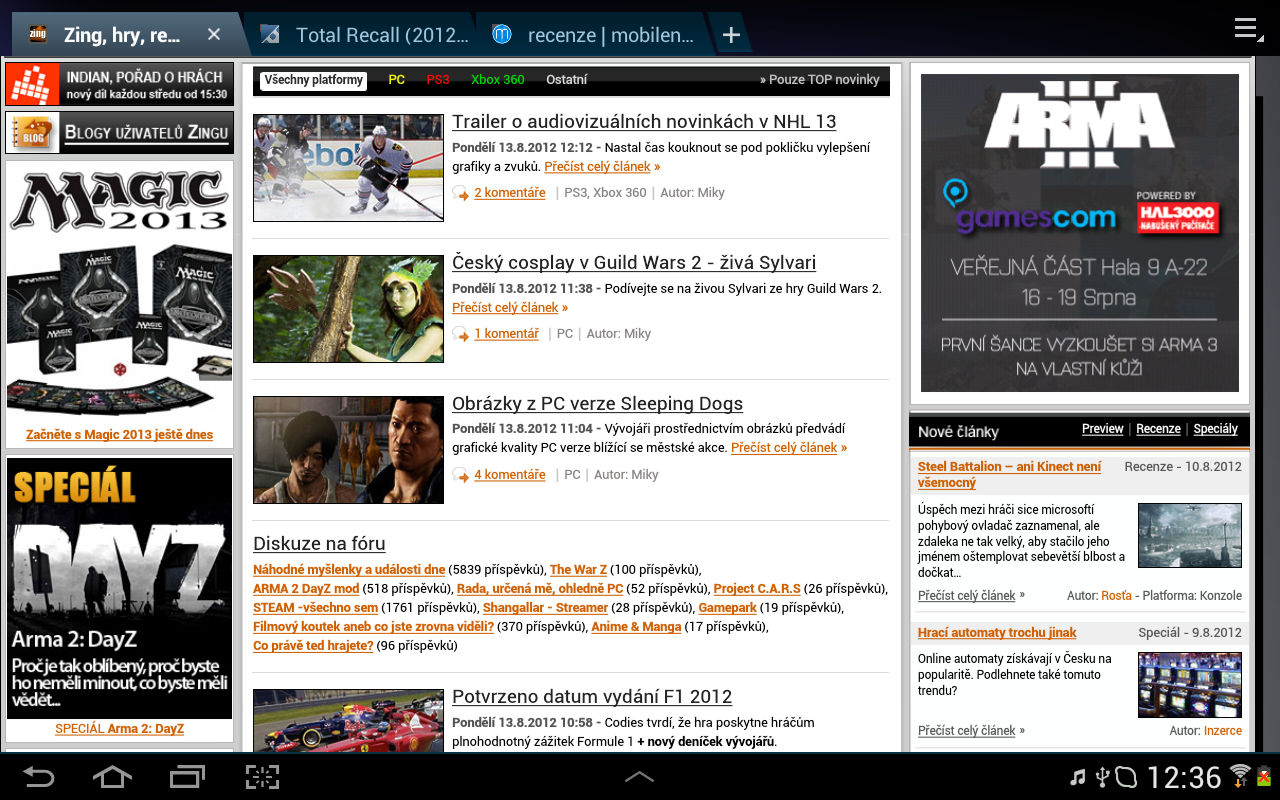Filter news by PC platform
Viewport: 1280px width, 800px height.
pyautogui.click(x=396, y=79)
